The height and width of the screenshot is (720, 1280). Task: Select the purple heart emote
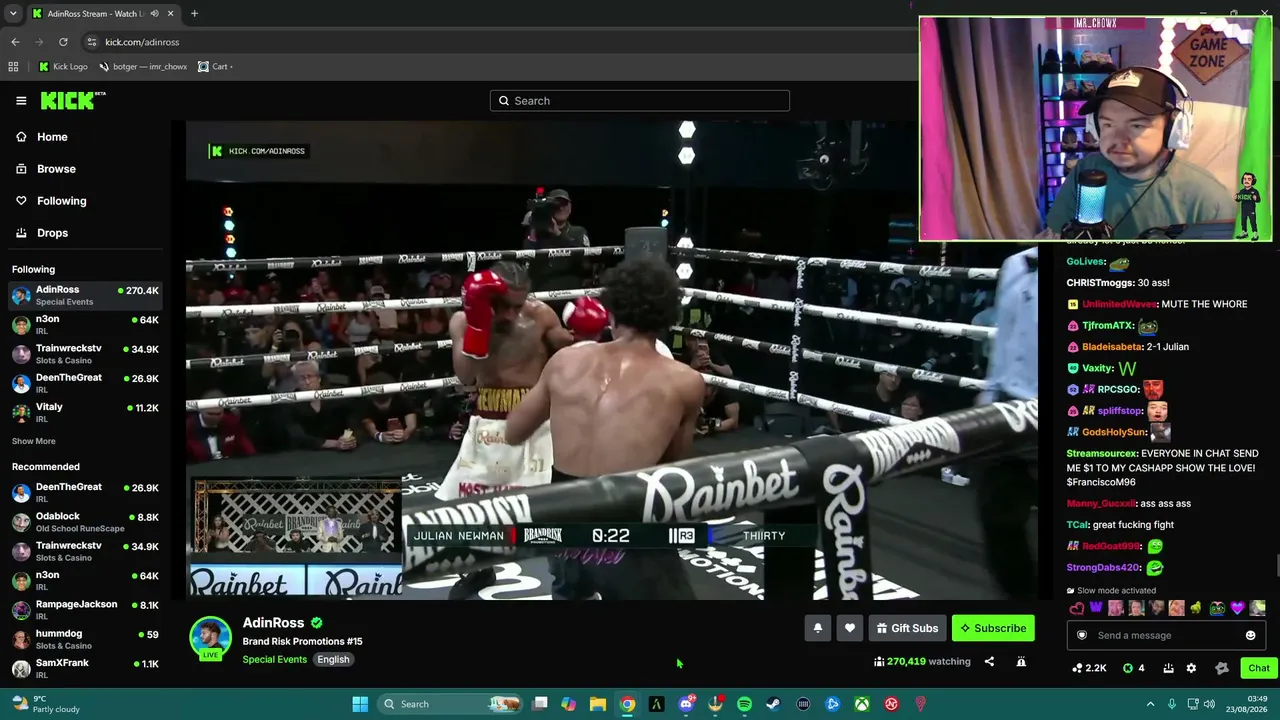(1237, 608)
